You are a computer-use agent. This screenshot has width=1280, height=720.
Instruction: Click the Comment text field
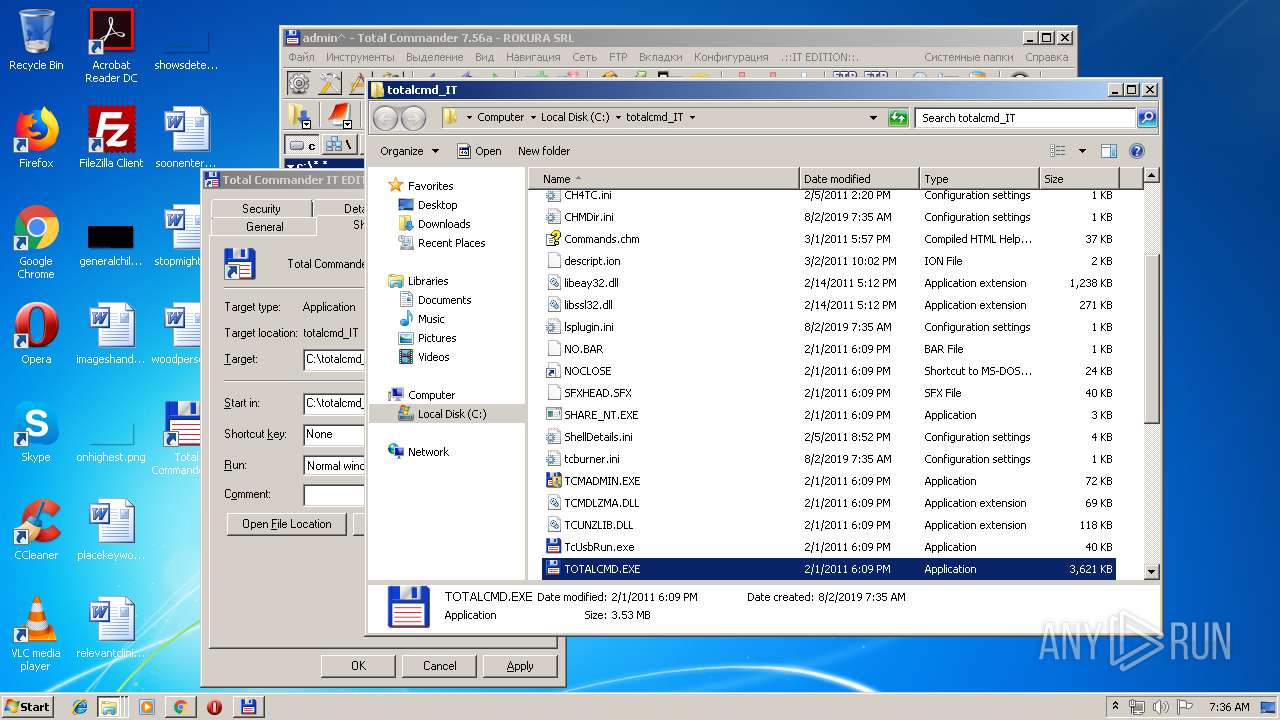(x=335, y=495)
